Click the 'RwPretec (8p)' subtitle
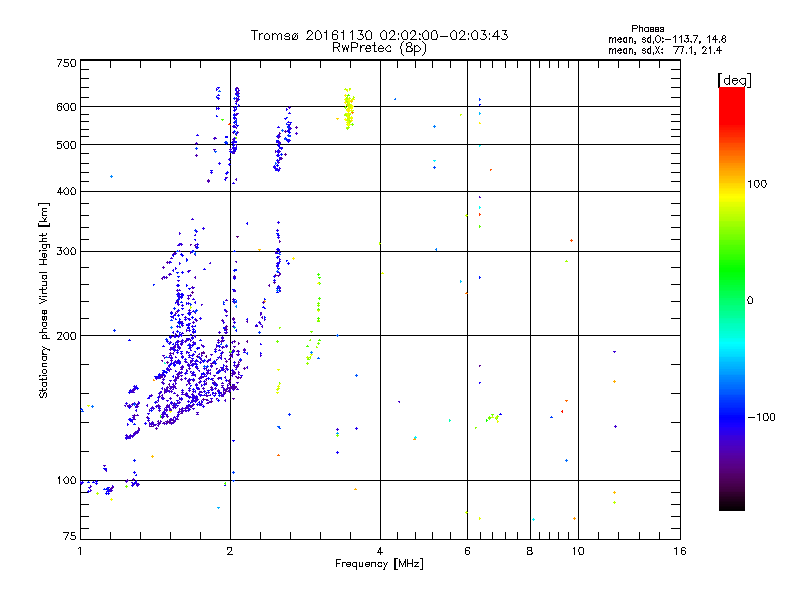 [x=379, y=48]
